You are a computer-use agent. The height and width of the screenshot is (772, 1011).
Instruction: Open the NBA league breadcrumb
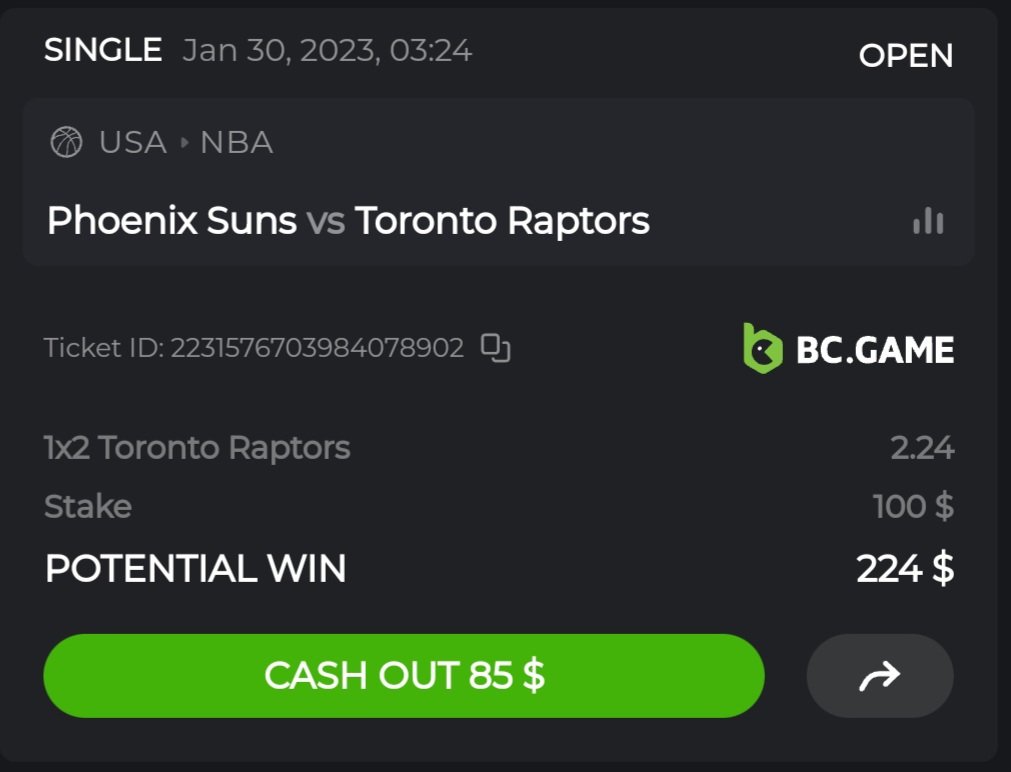coord(236,142)
